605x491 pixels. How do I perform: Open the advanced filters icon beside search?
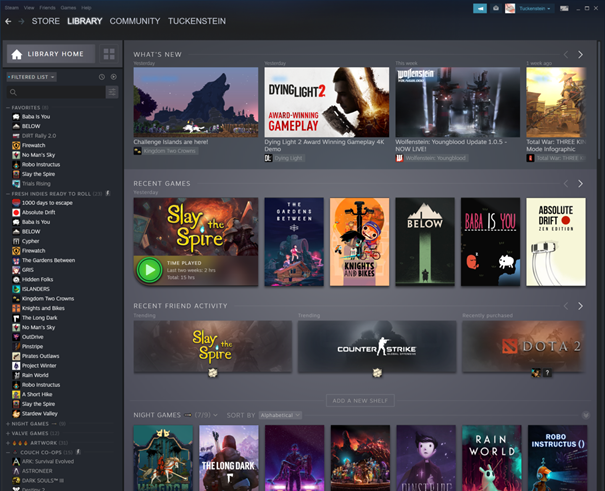click(112, 92)
